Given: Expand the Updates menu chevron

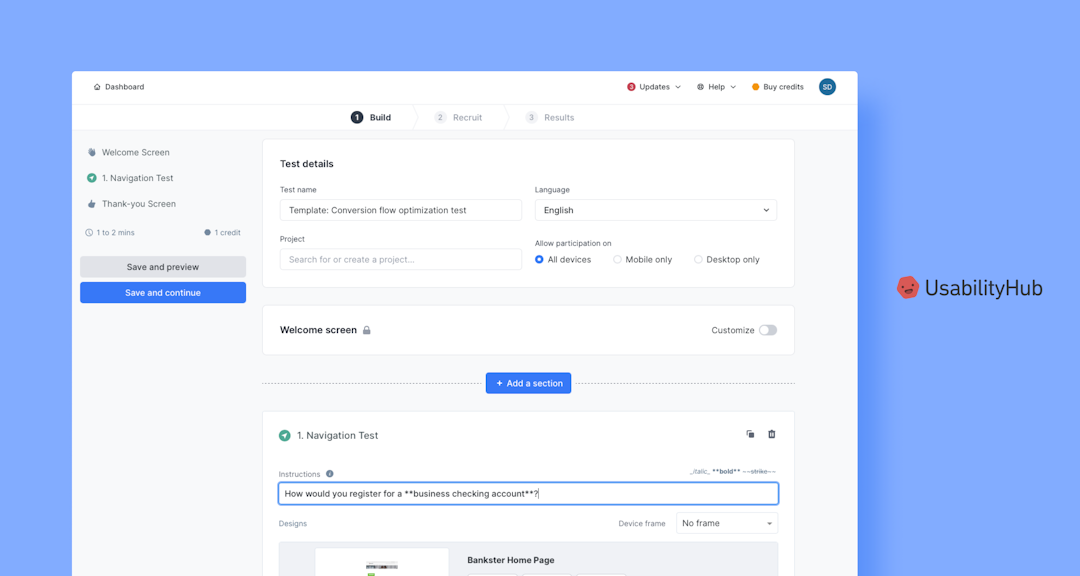Looking at the screenshot, I should click(x=677, y=86).
